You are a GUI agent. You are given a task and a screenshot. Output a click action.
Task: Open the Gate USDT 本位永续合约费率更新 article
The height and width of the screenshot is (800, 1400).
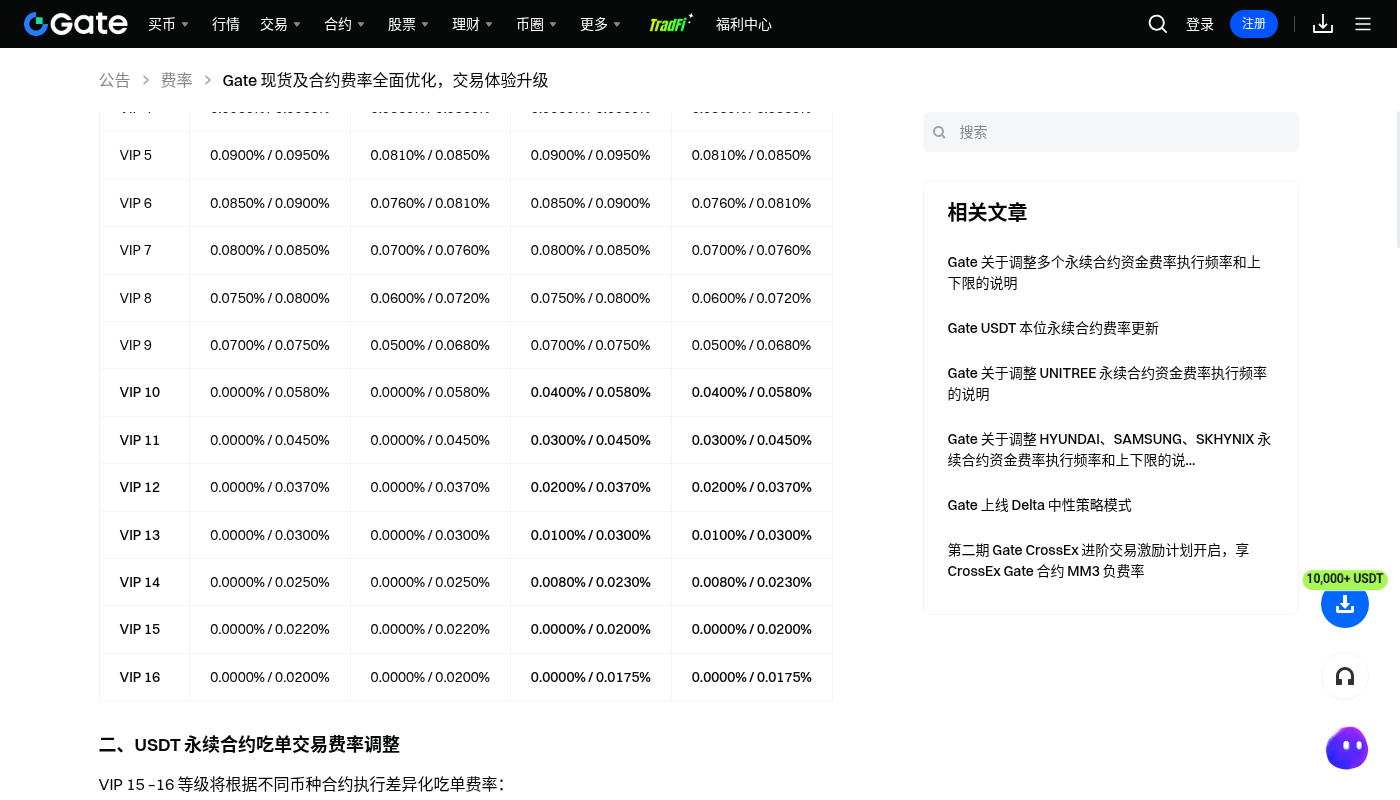(1053, 328)
